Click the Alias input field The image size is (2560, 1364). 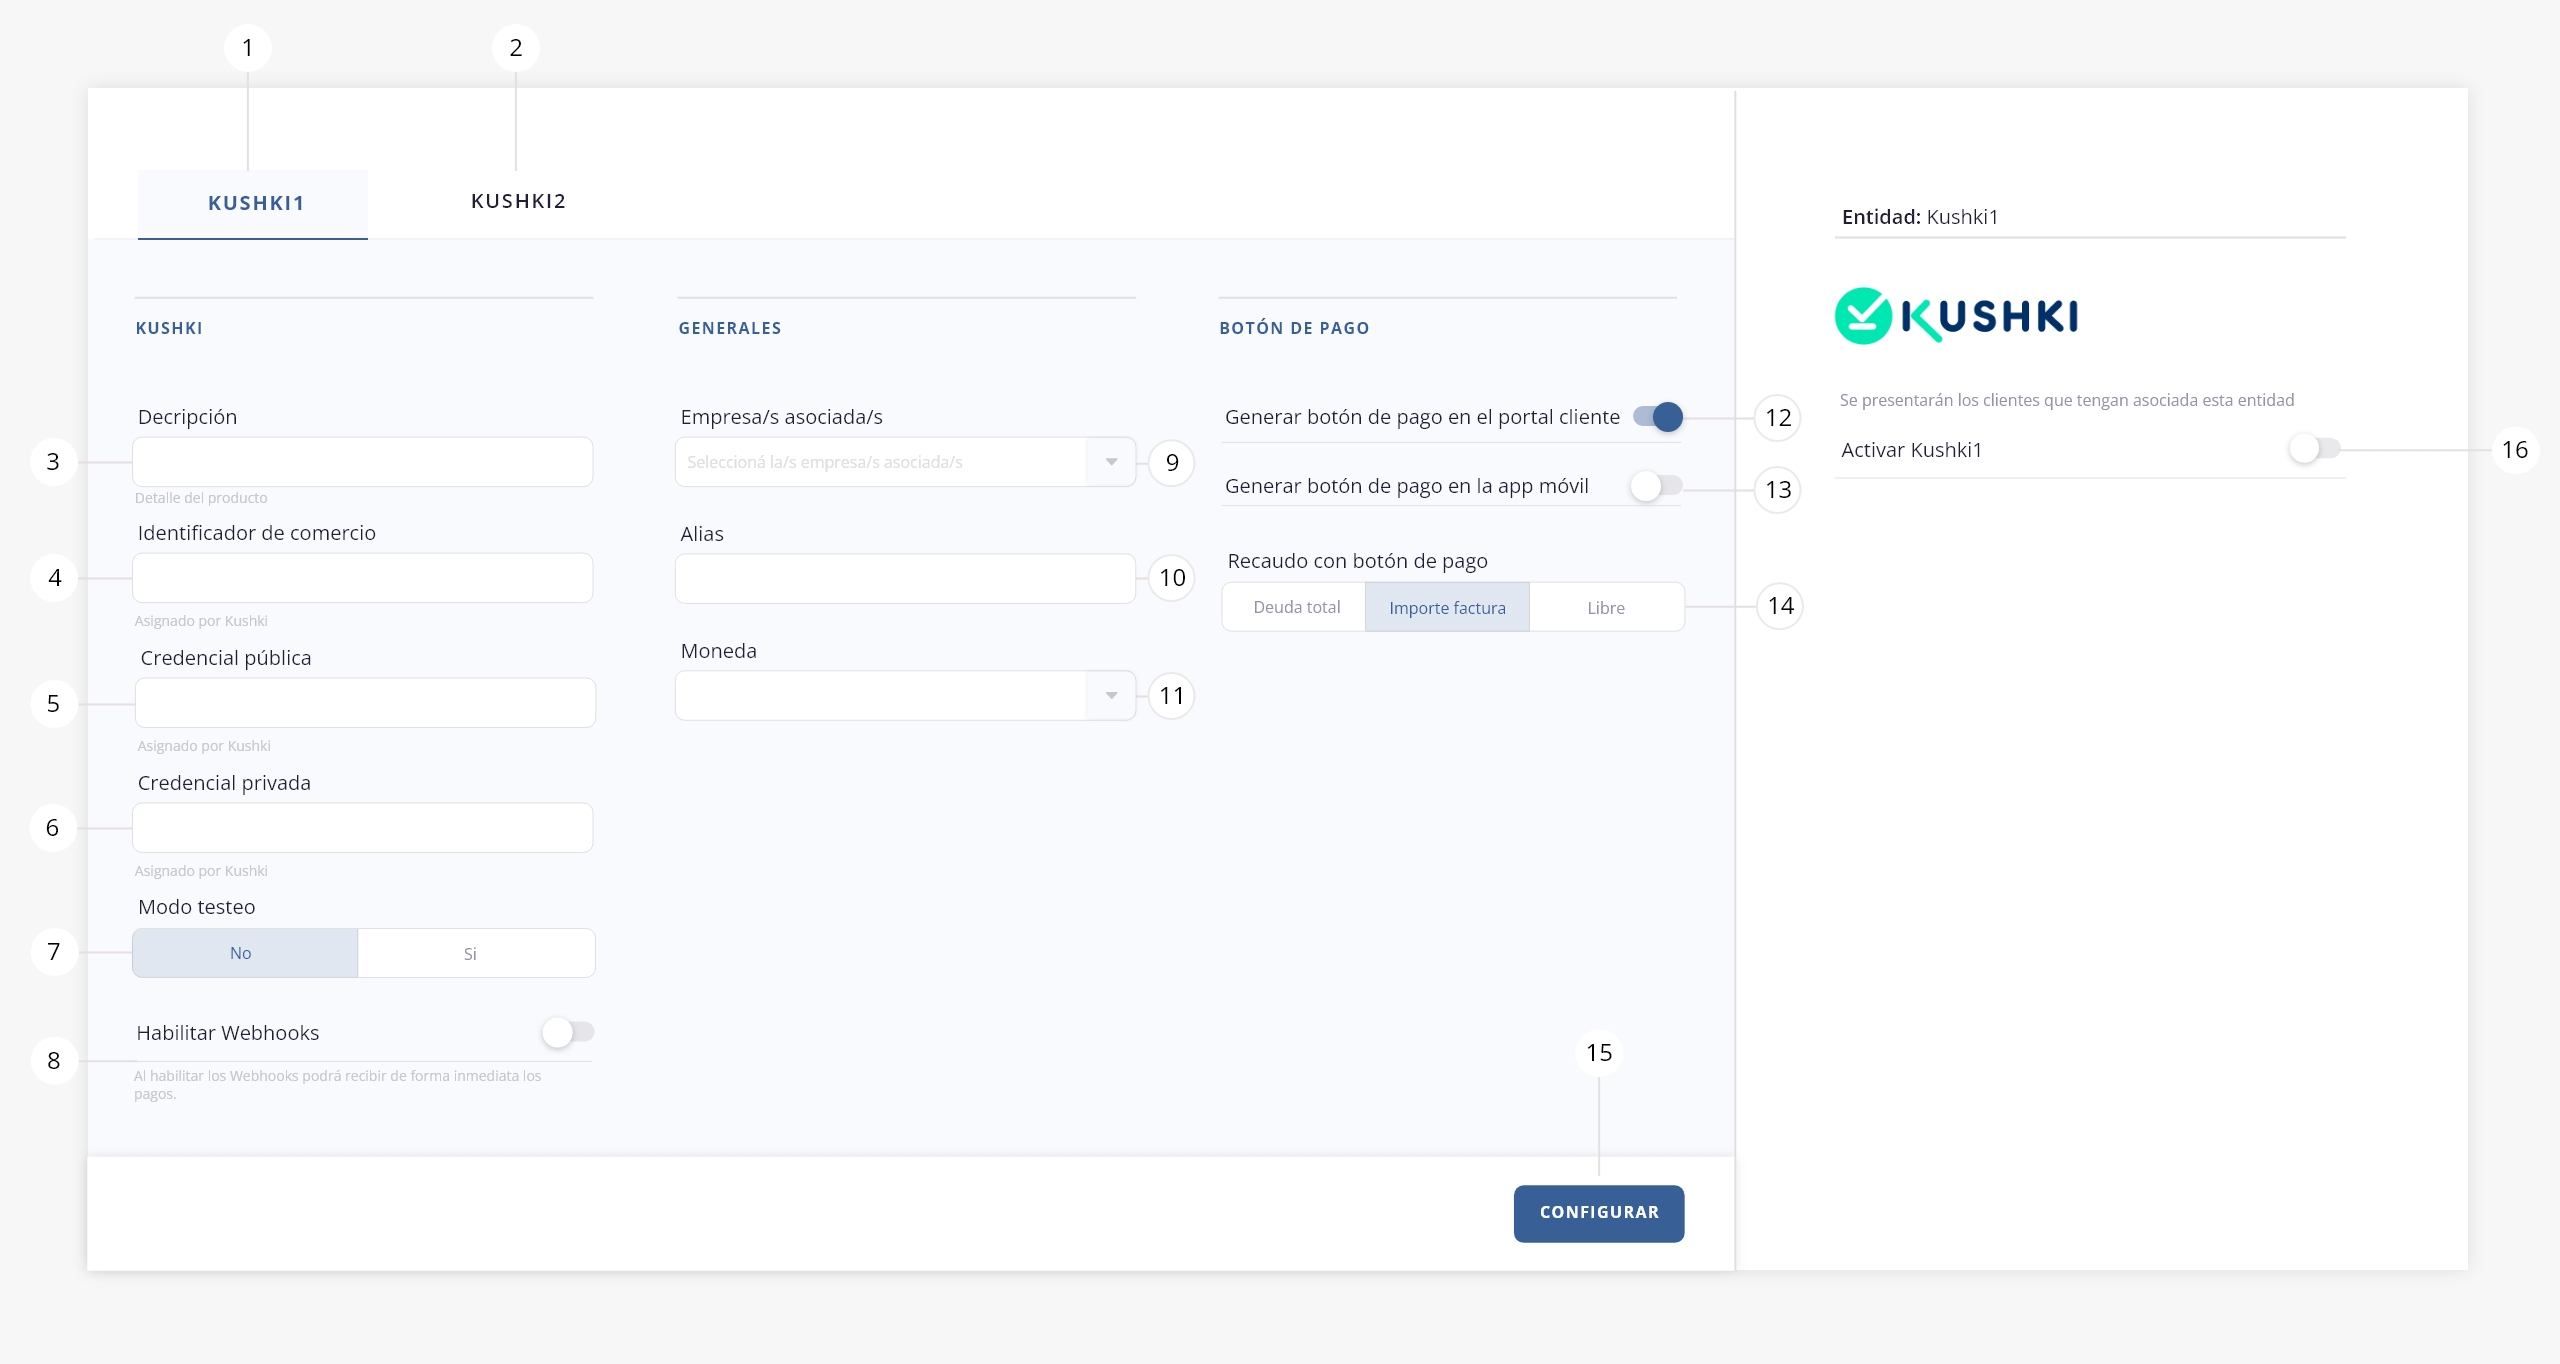pyautogui.click(x=905, y=579)
